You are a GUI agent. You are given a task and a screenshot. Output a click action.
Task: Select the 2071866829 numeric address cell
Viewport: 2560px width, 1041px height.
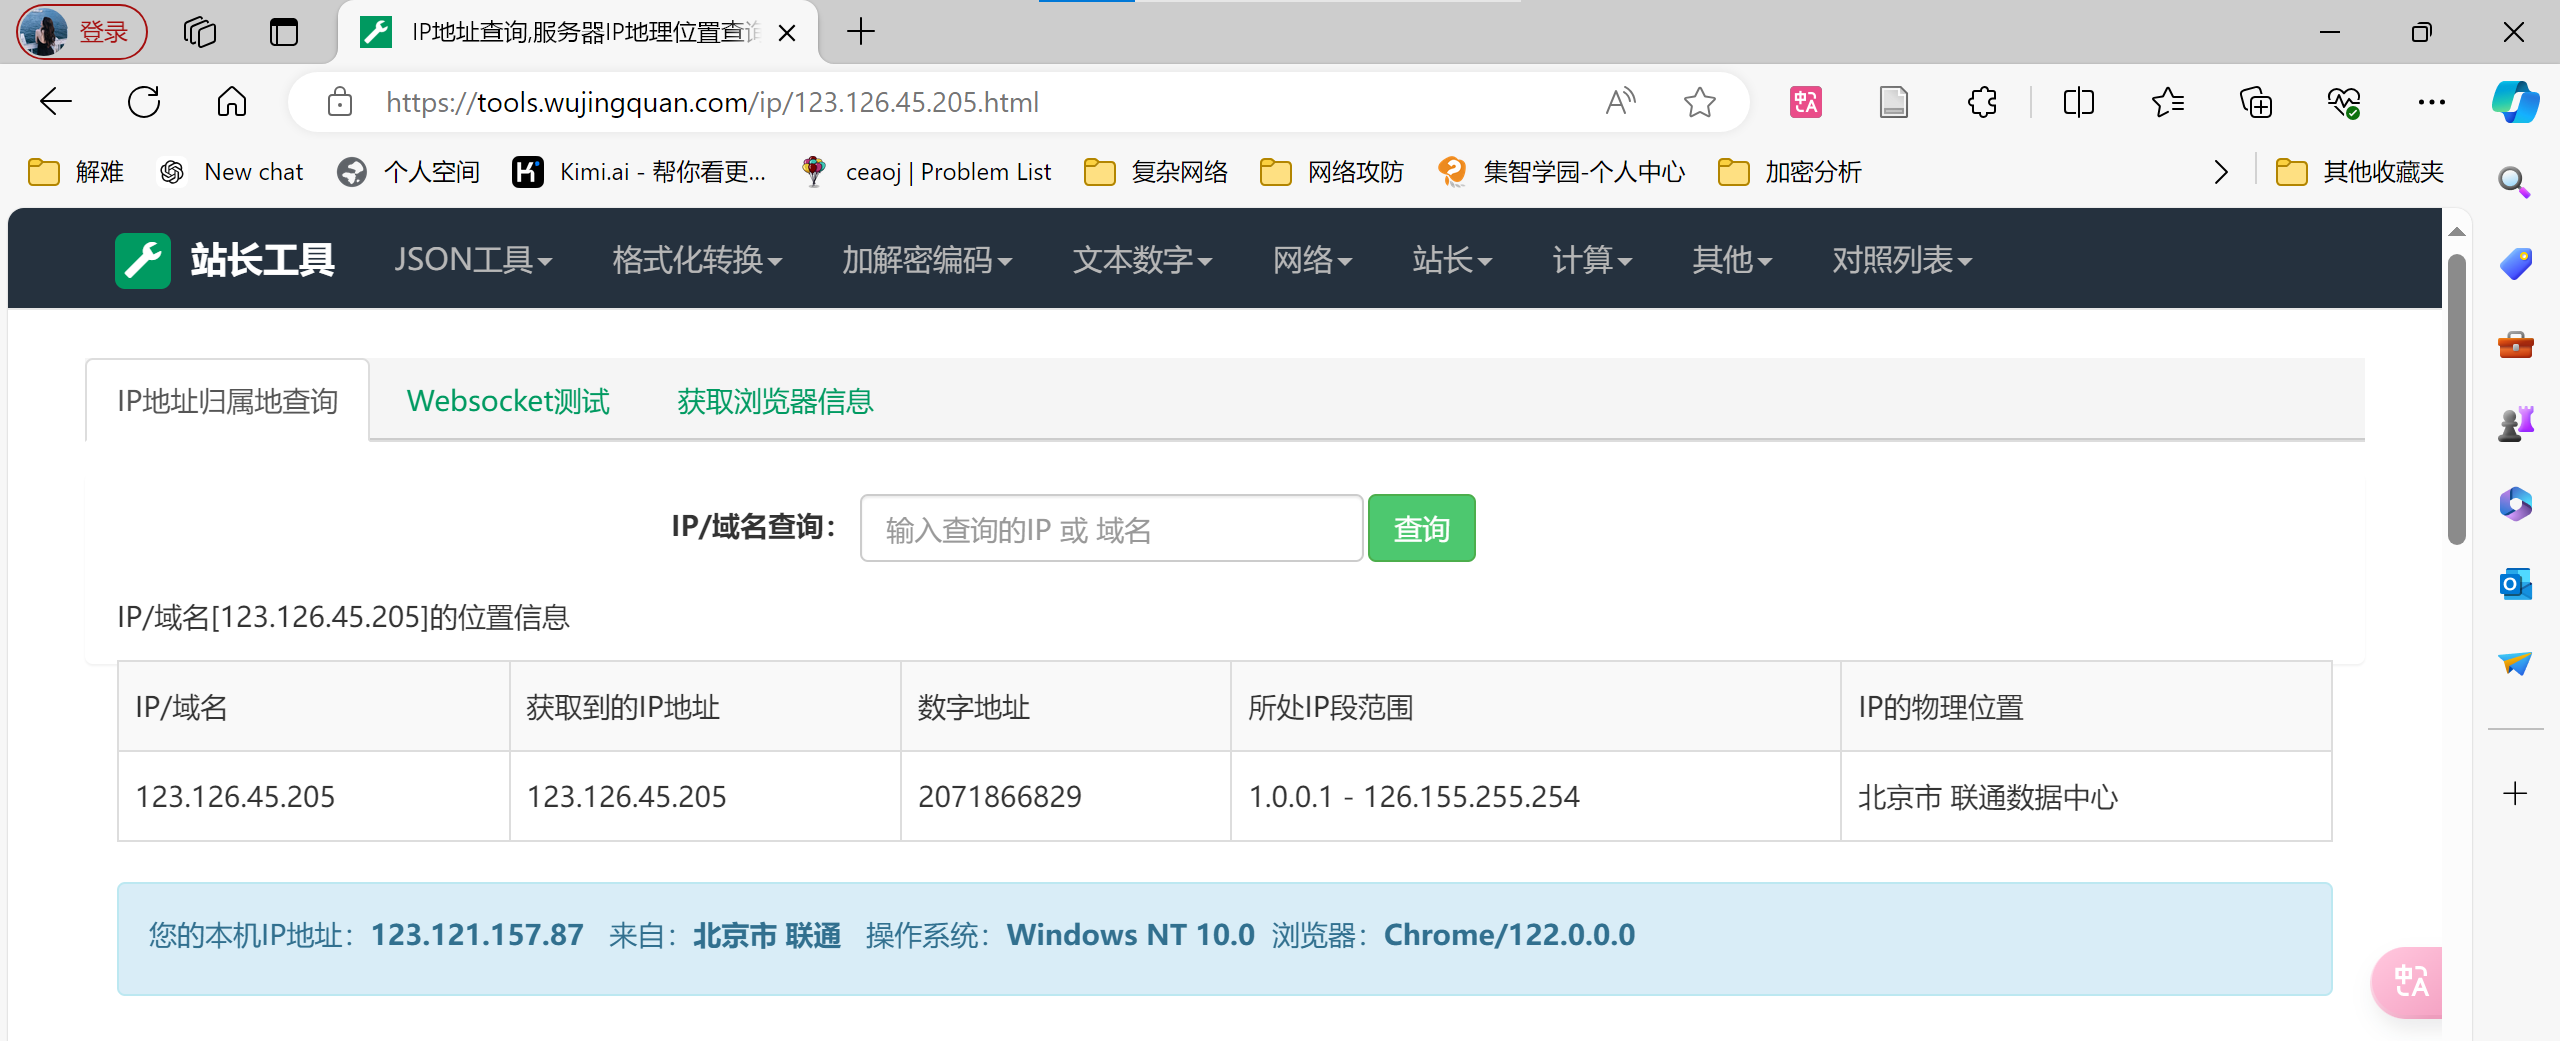pyautogui.click(x=1065, y=797)
